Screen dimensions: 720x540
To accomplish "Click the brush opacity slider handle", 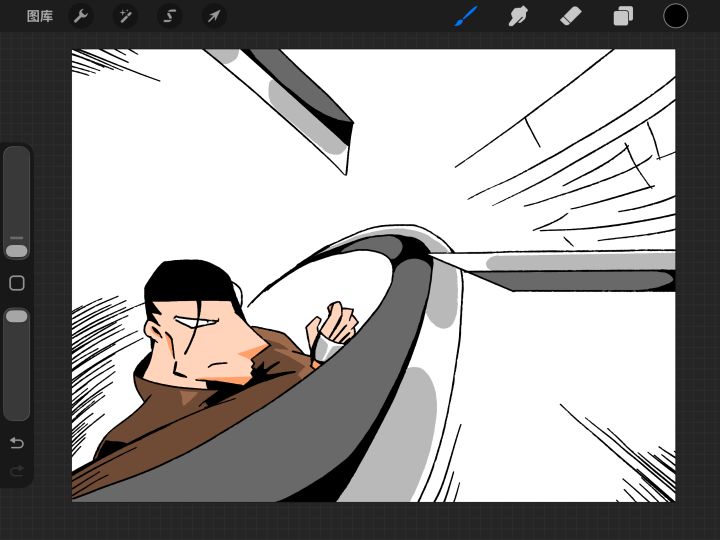I will click(17, 316).
